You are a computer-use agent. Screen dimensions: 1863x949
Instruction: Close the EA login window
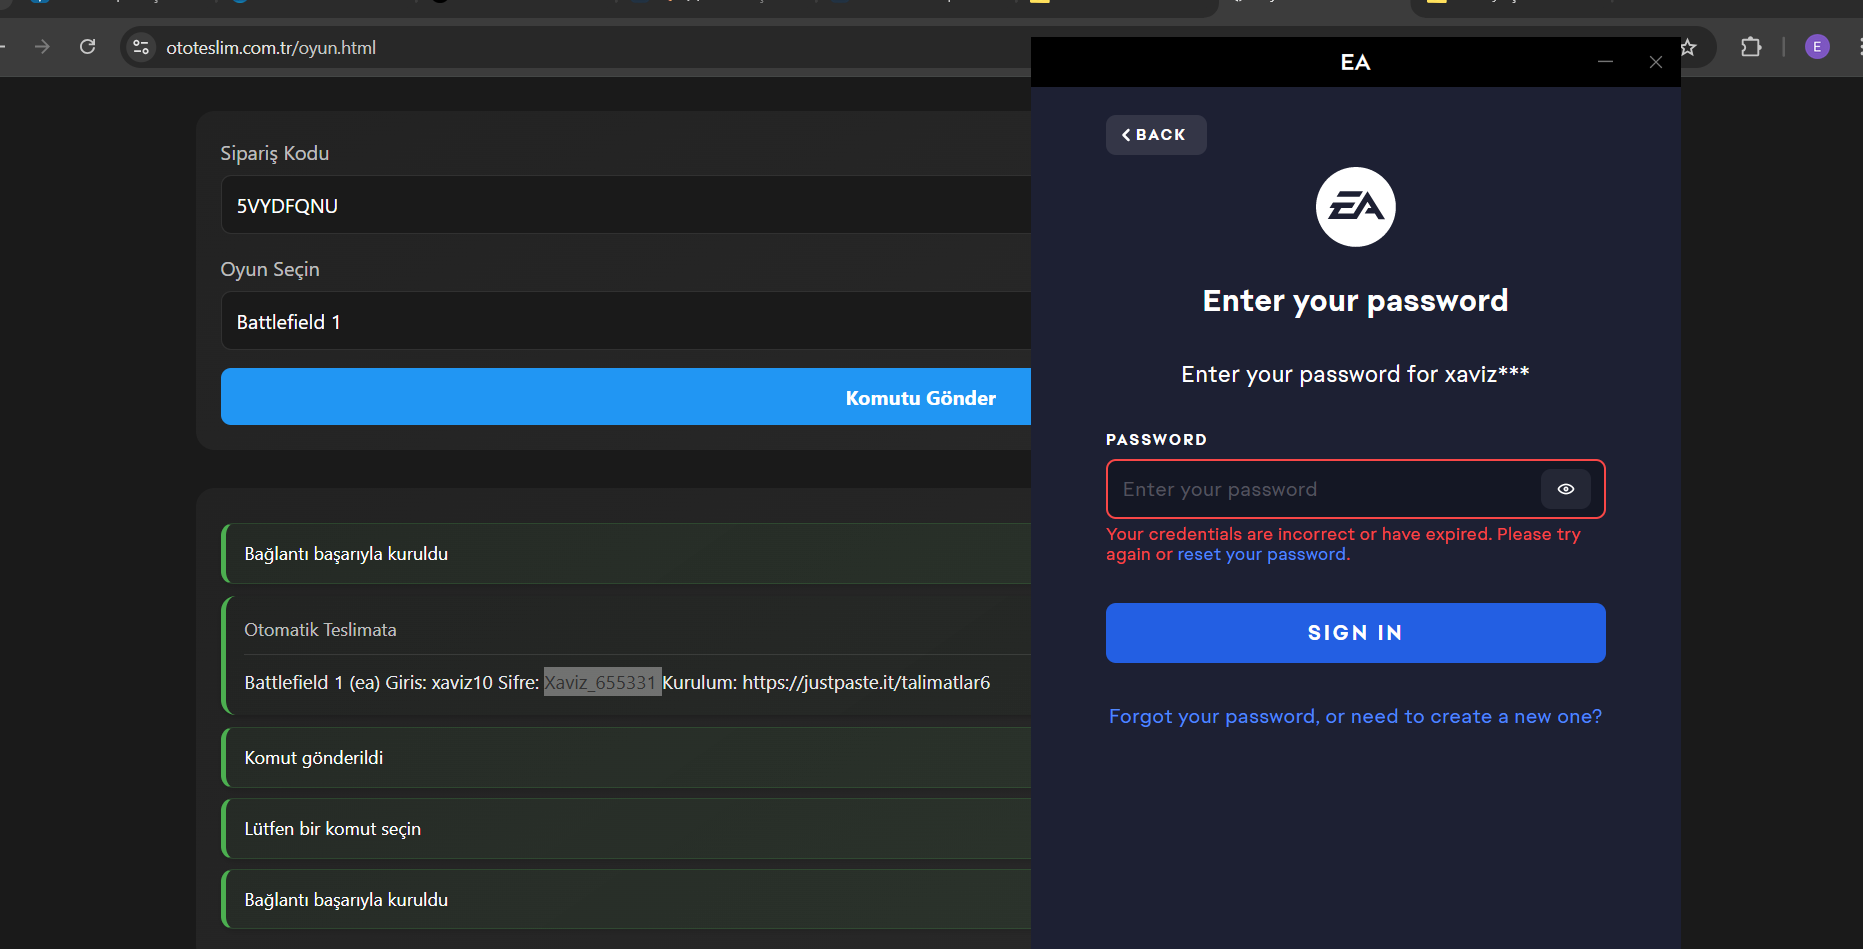1656,62
